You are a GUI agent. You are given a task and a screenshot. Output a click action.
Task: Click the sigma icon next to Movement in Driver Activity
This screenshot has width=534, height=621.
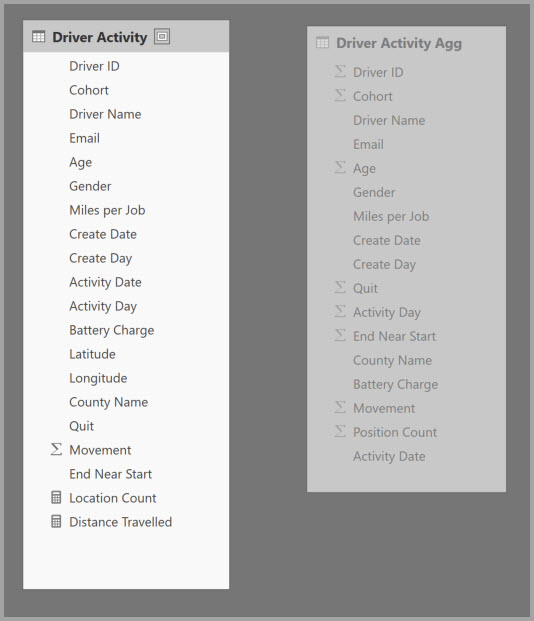pos(56,449)
